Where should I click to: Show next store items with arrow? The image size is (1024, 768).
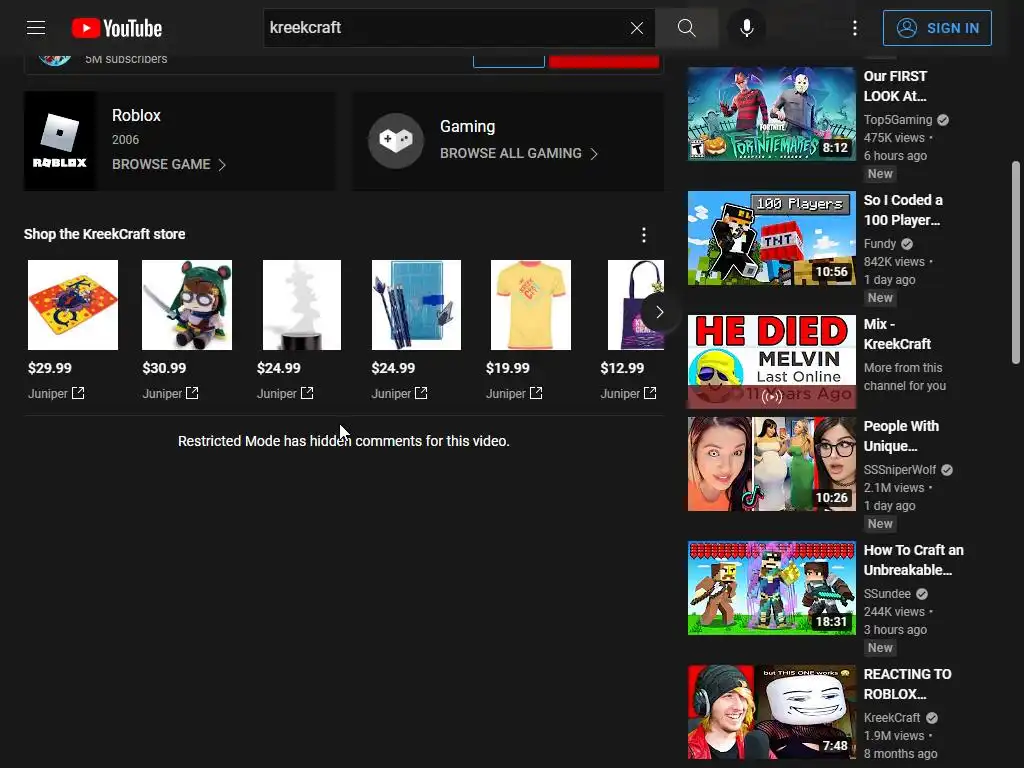click(x=659, y=312)
